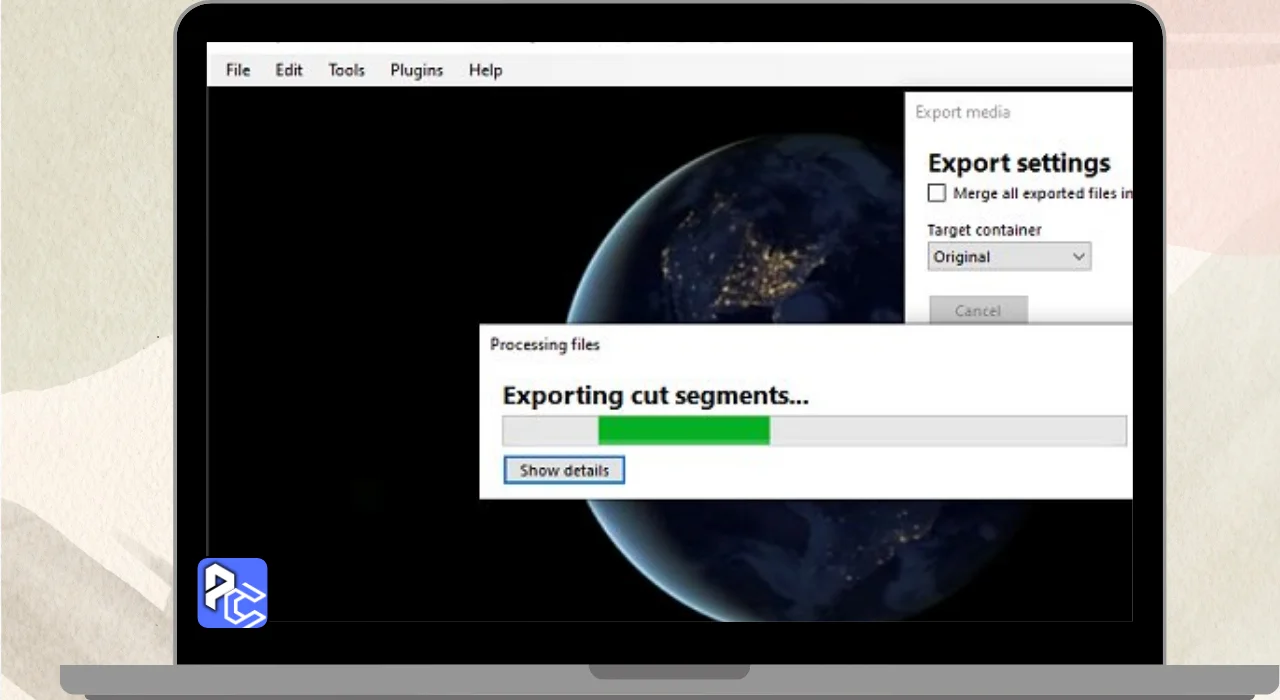Click the Export settings heading

(1019, 163)
